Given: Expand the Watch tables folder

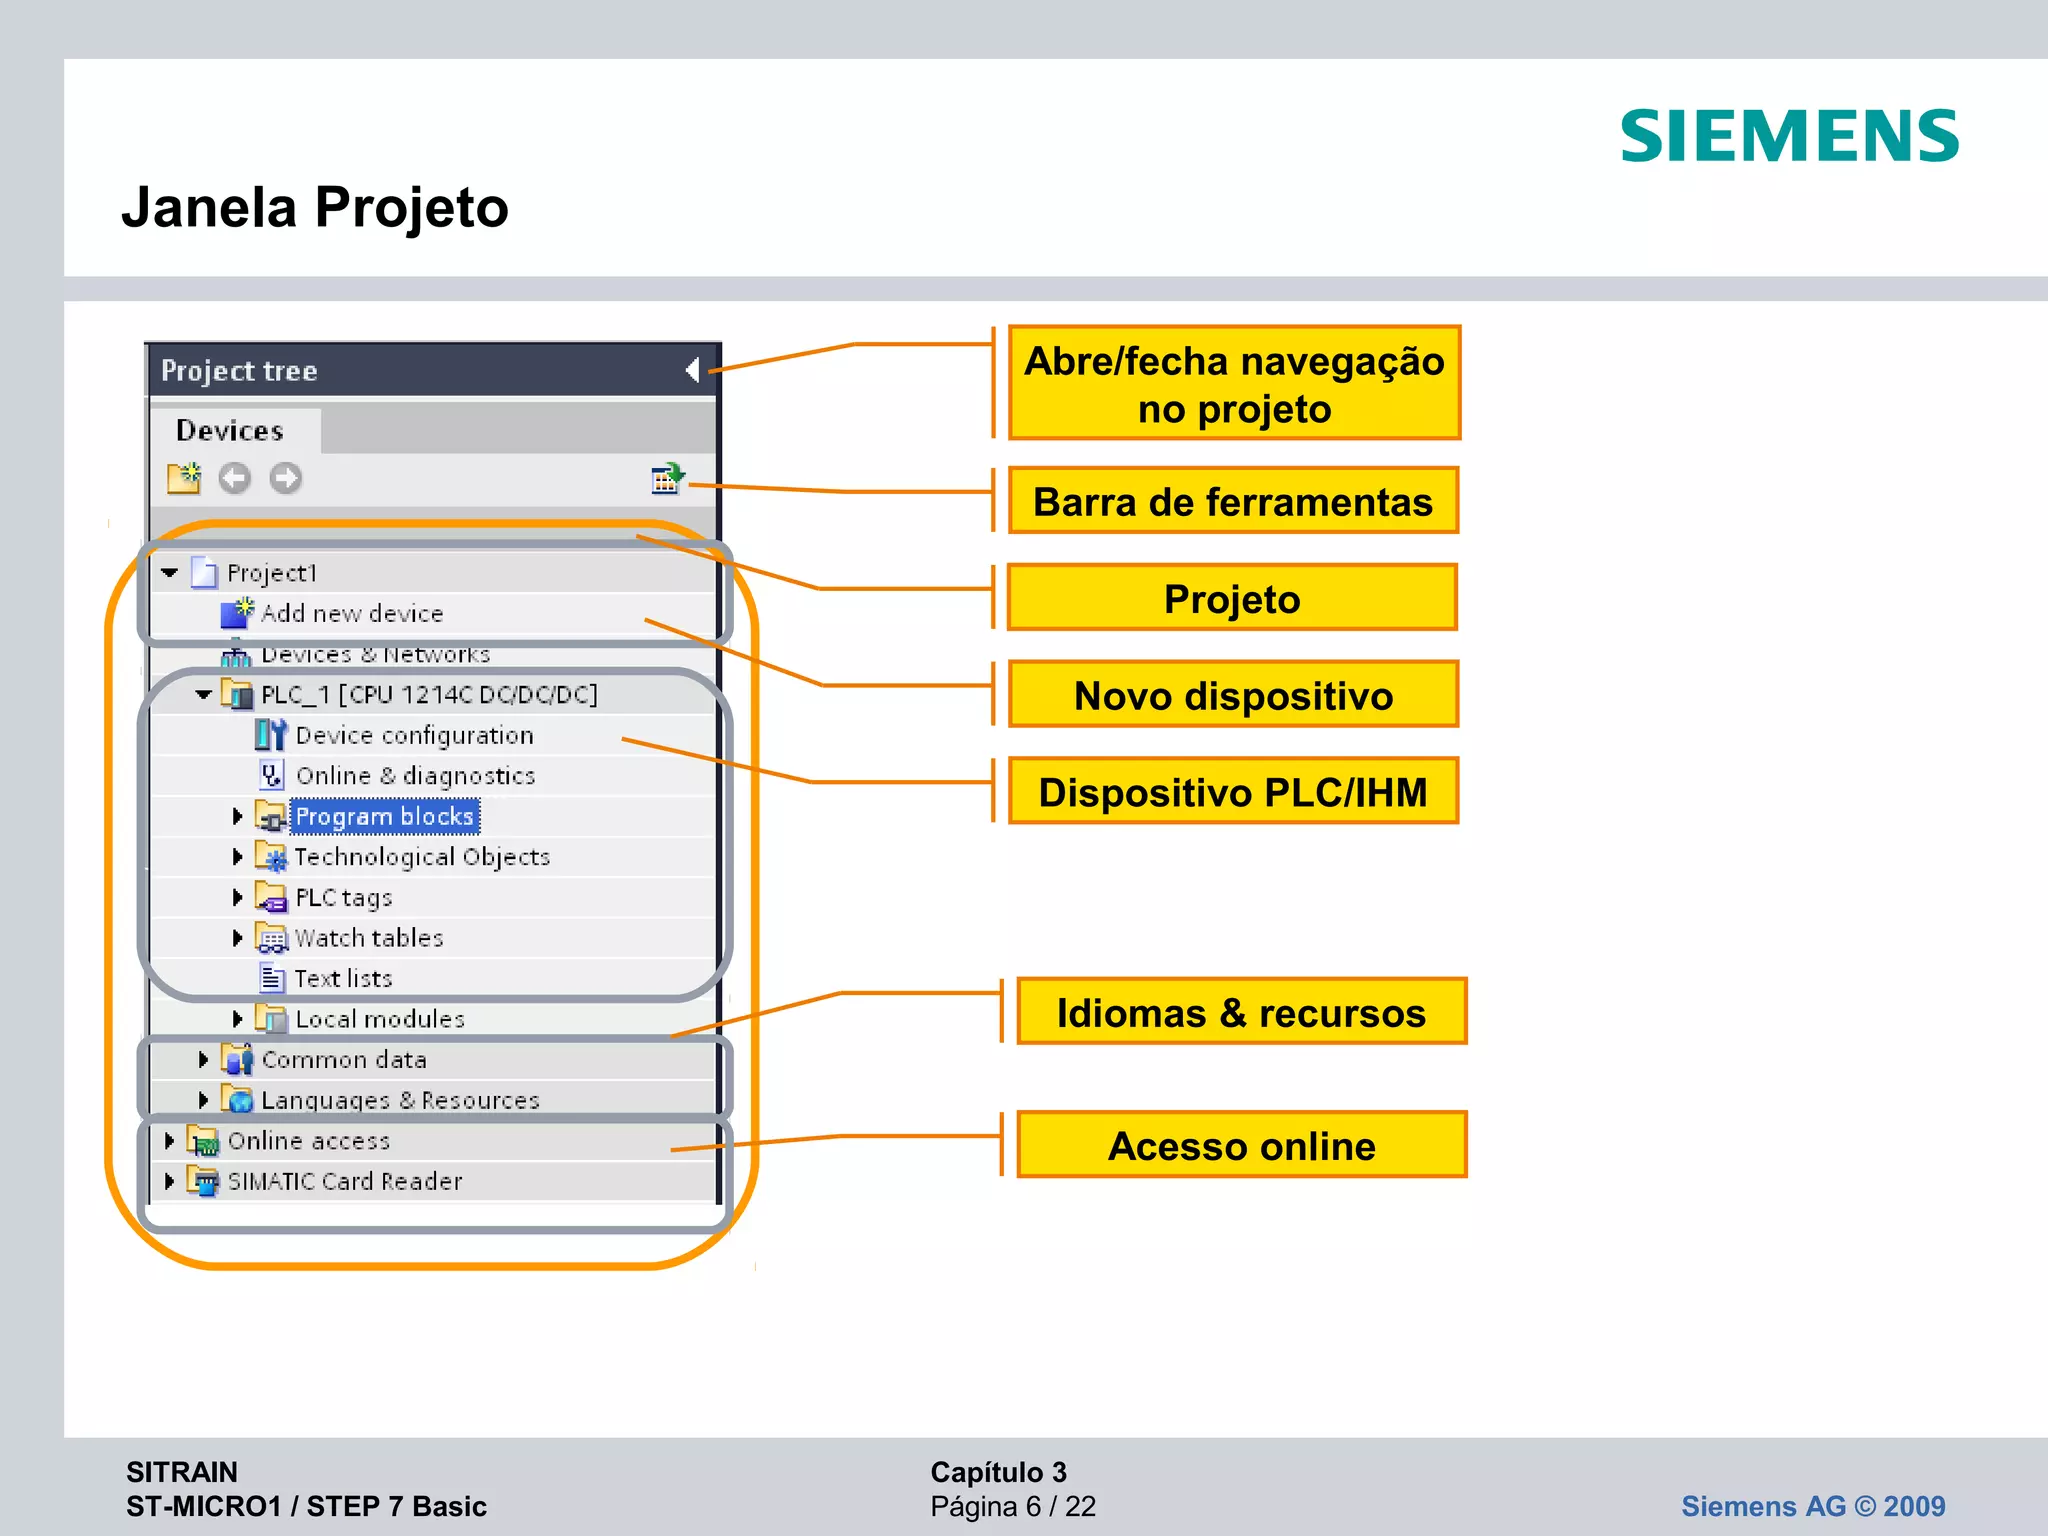Looking at the screenshot, I should click(237, 938).
